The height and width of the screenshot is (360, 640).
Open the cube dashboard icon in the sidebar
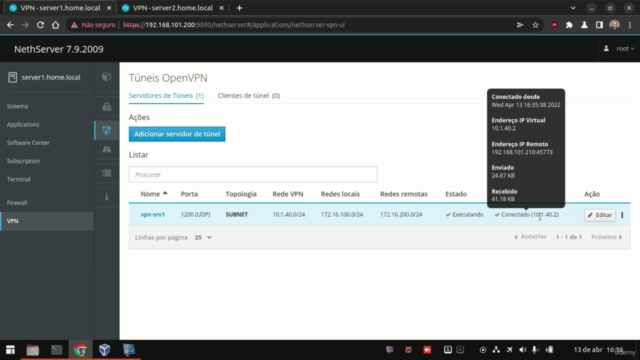point(107,77)
